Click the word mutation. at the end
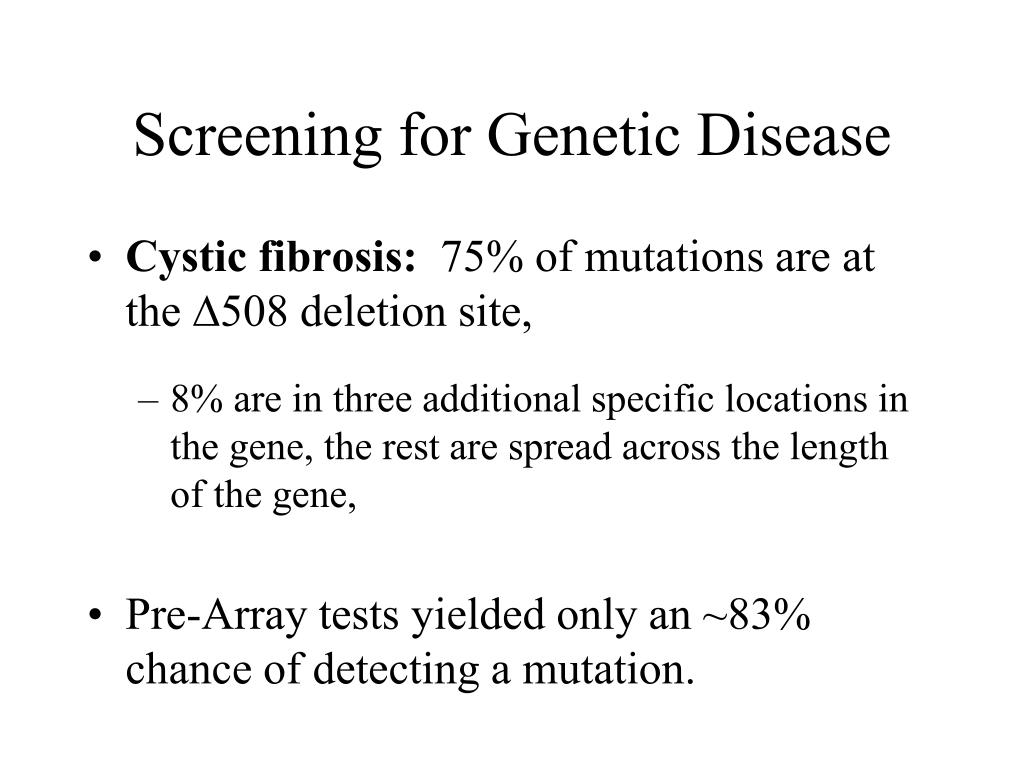Viewport: 1024px width, 768px height. point(607,670)
